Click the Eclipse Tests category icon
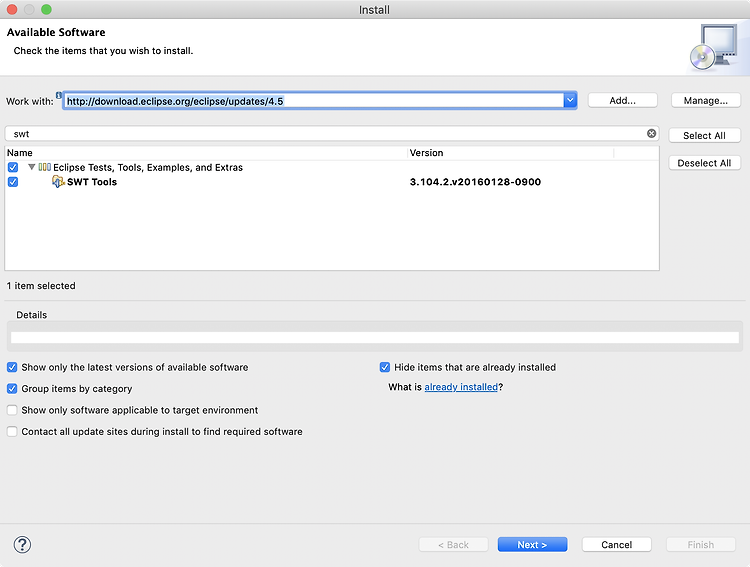The width and height of the screenshot is (750, 567). coord(44,167)
